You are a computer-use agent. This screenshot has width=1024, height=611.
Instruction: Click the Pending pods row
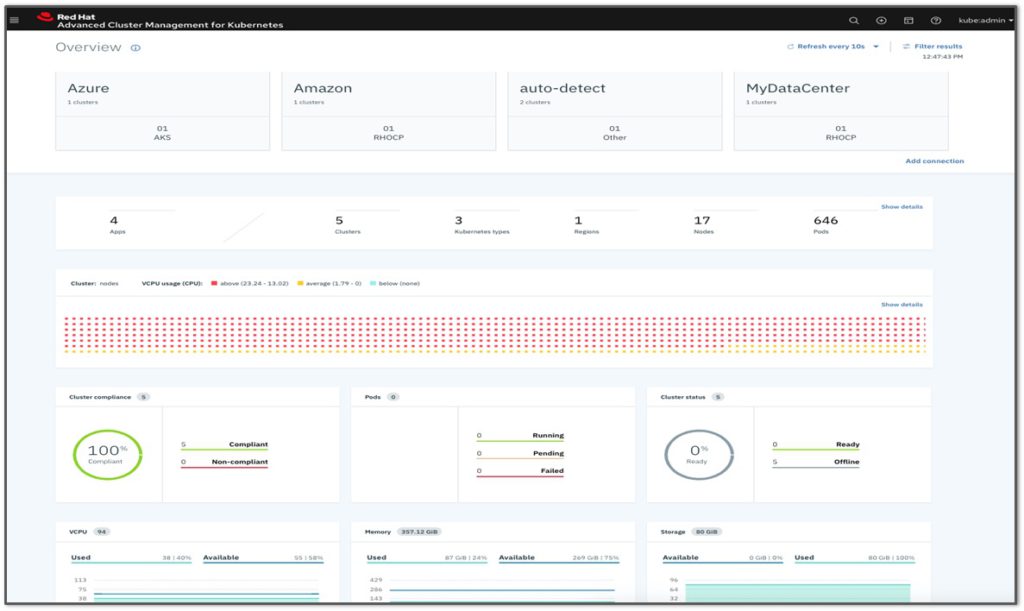coord(520,454)
